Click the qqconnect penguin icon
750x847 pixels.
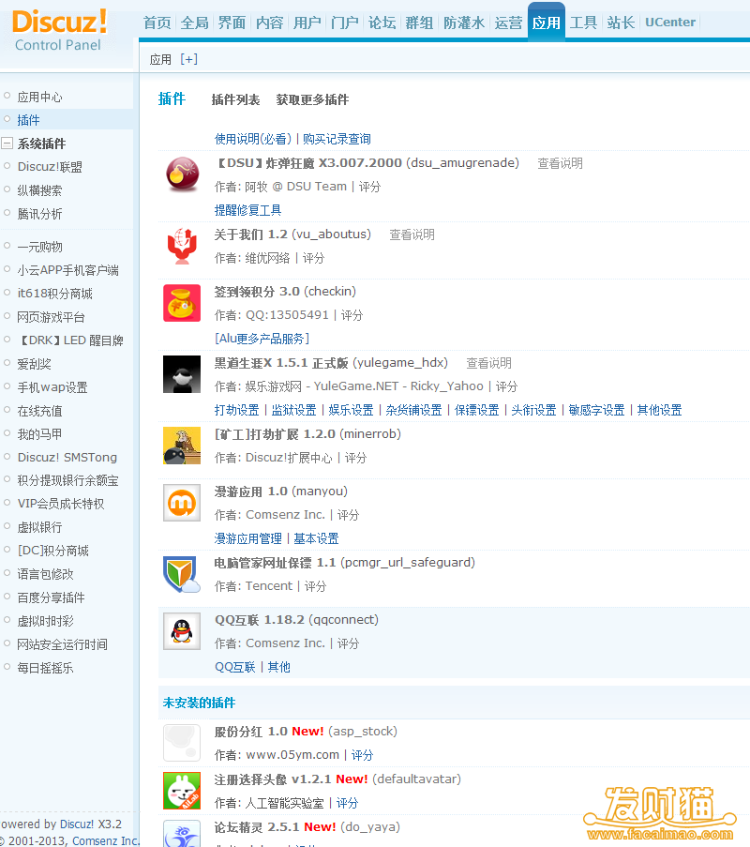tap(182, 631)
